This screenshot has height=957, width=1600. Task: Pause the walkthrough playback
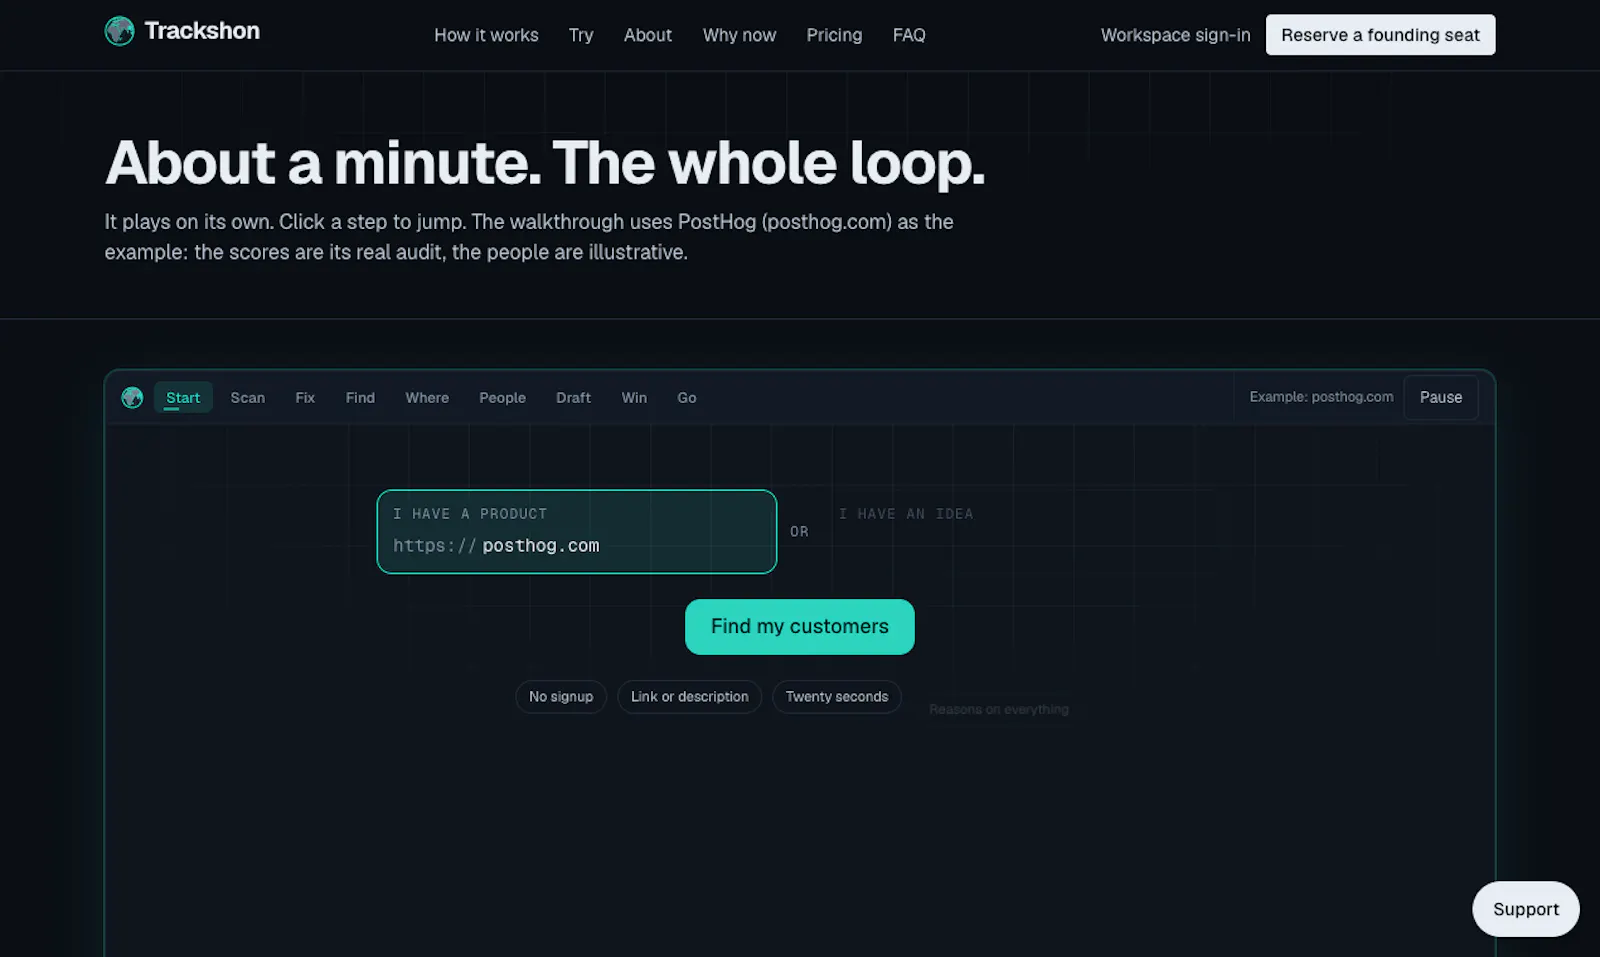1440,397
